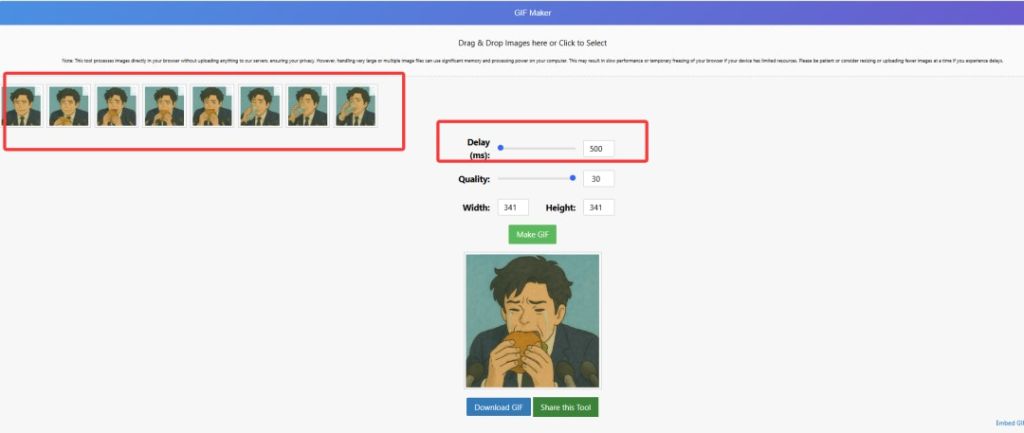This screenshot has height=433, width=1024.
Task: Select the fourth frame thumbnail
Action: coord(164,105)
